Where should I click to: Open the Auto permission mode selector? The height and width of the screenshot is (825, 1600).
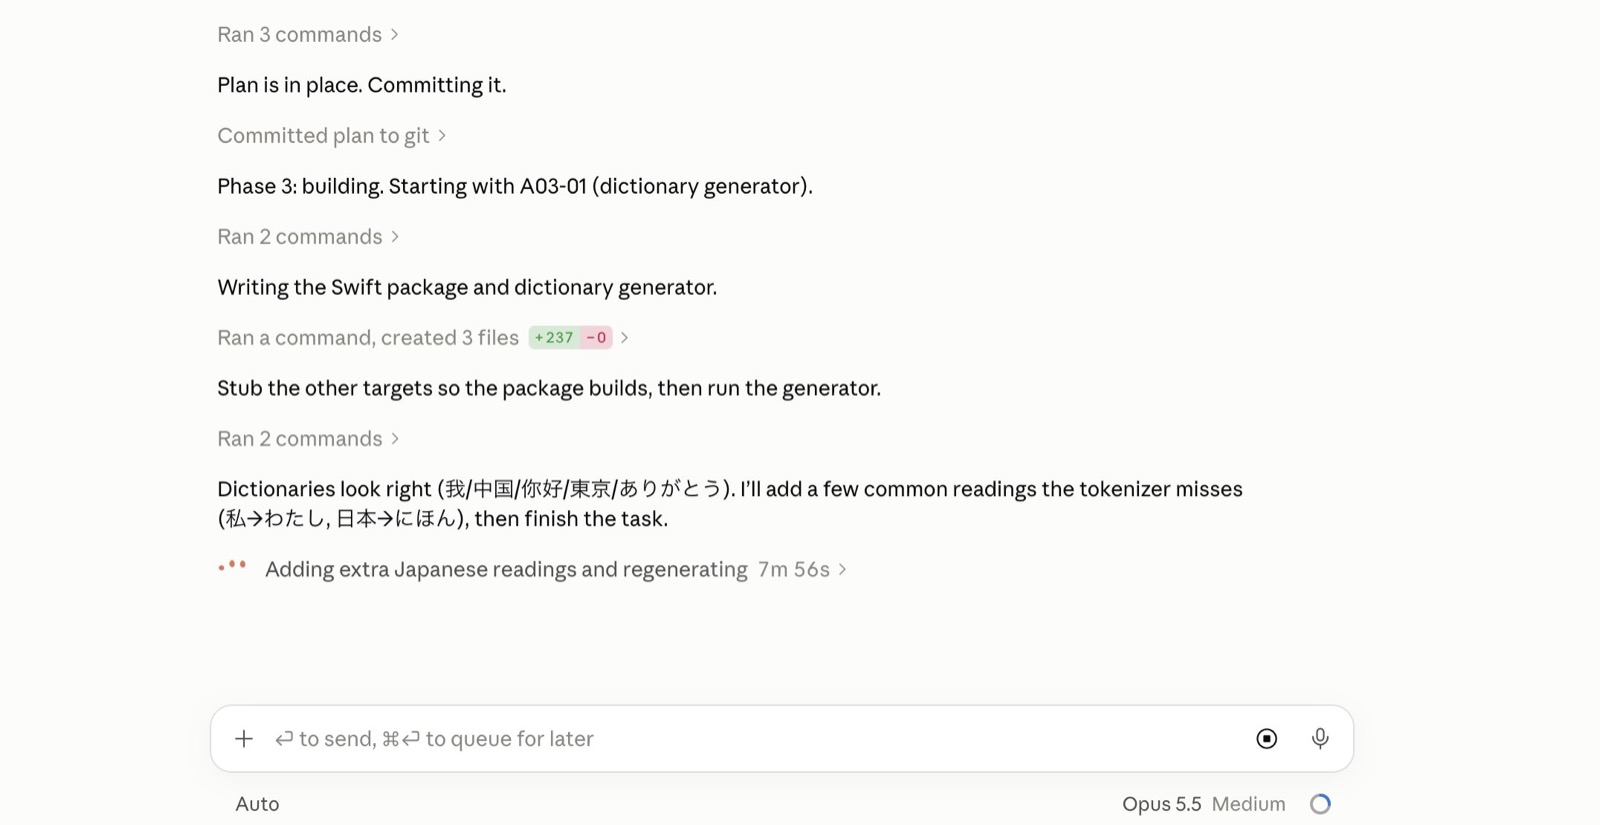pos(257,804)
